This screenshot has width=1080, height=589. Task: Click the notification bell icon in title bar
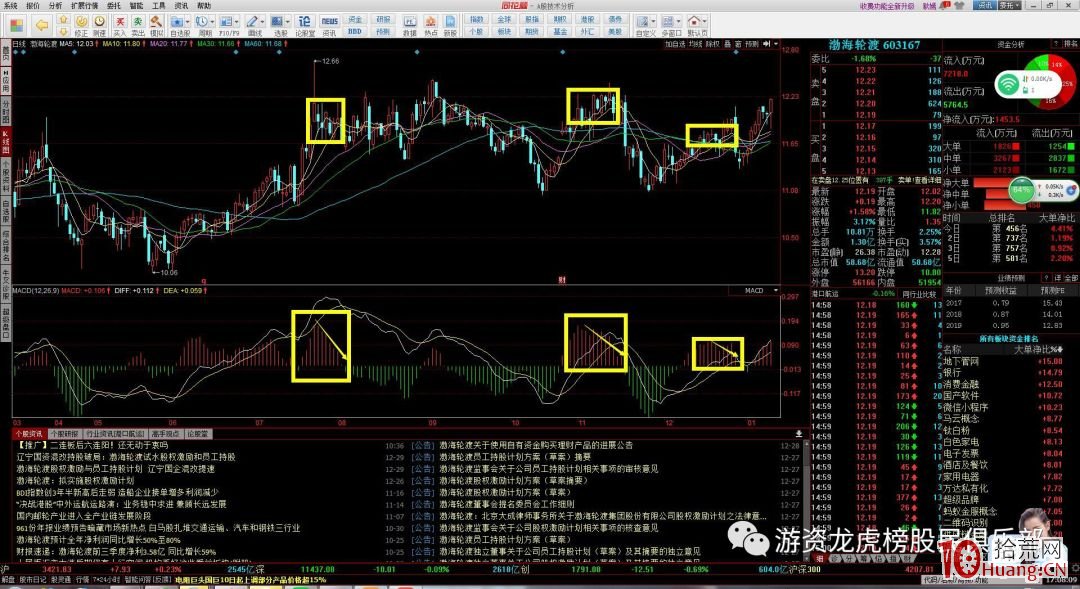pyautogui.click(x=945, y=6)
